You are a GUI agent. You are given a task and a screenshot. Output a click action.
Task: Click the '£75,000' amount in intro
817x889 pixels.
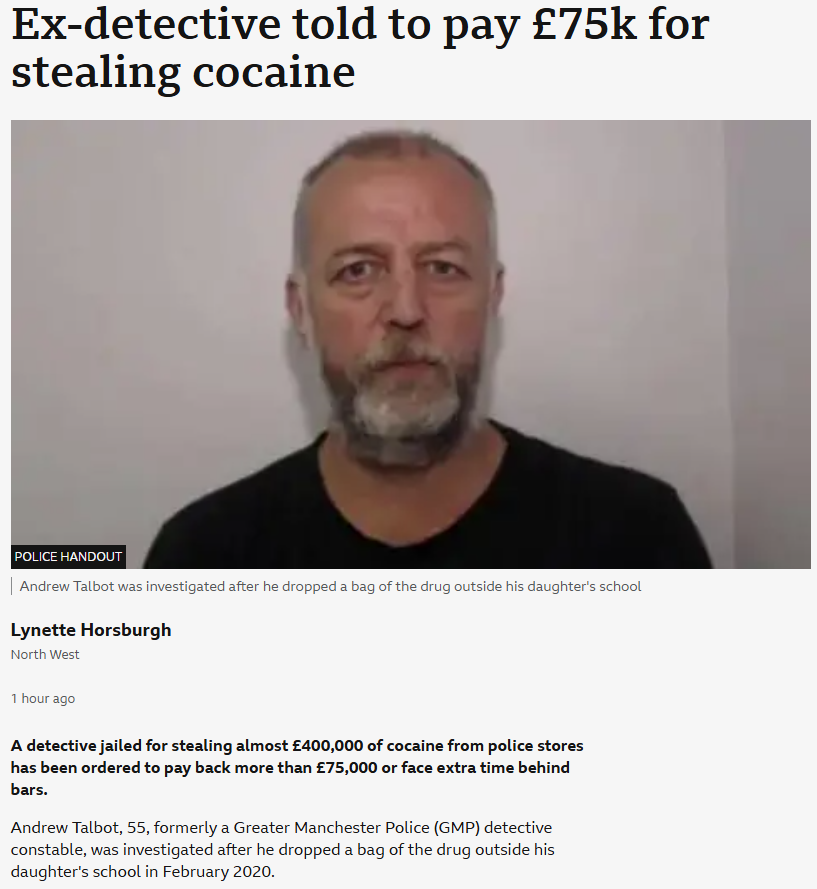click(x=347, y=768)
